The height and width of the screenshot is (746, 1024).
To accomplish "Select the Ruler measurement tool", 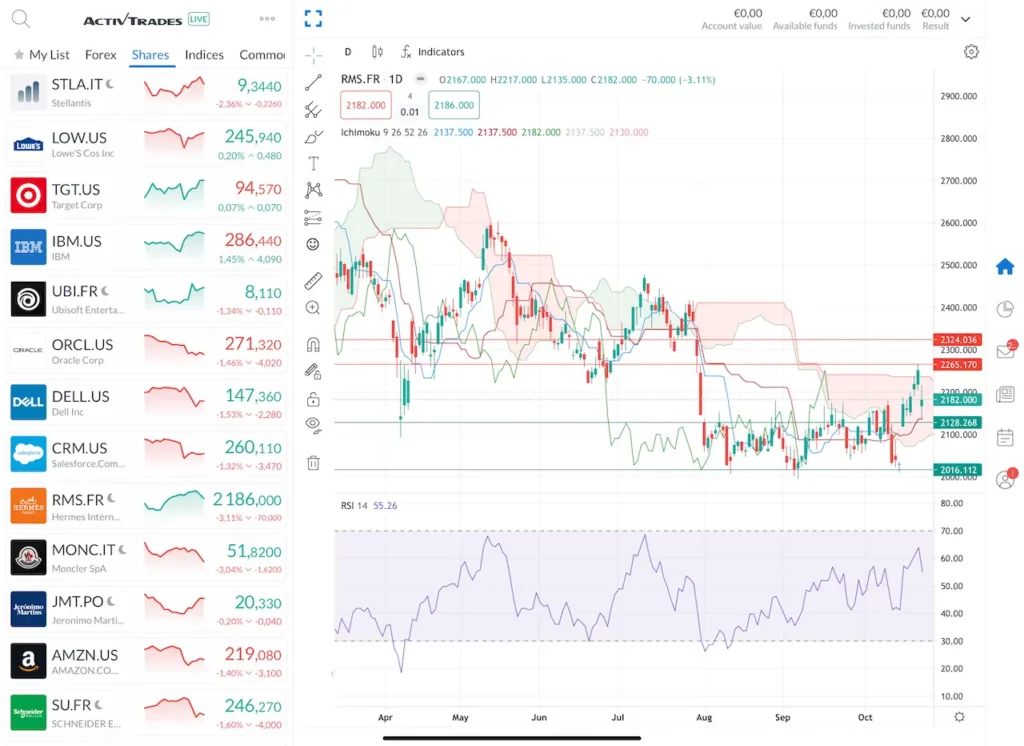I will pos(313,281).
